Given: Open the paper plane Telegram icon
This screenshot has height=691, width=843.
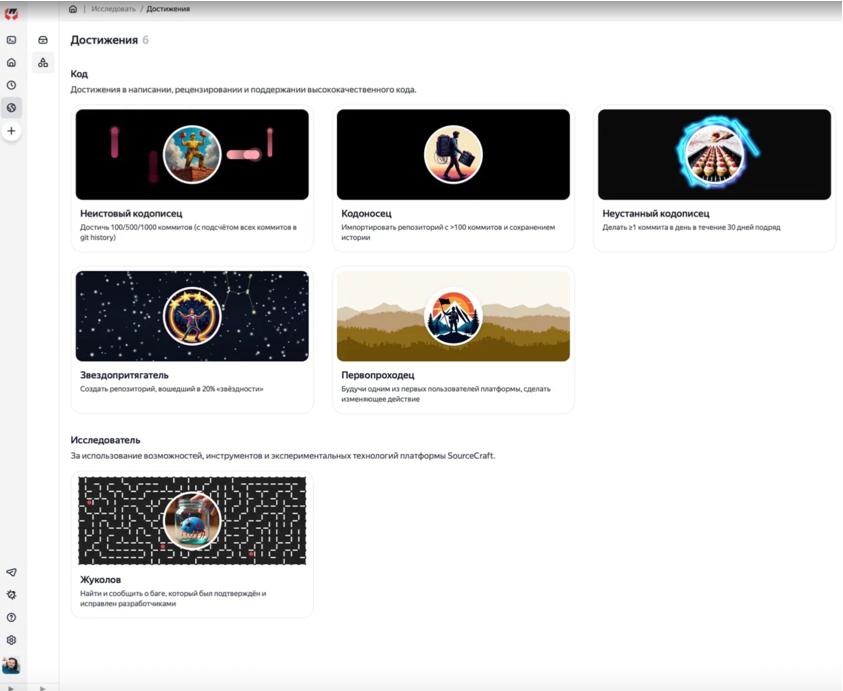Looking at the screenshot, I should (11, 572).
